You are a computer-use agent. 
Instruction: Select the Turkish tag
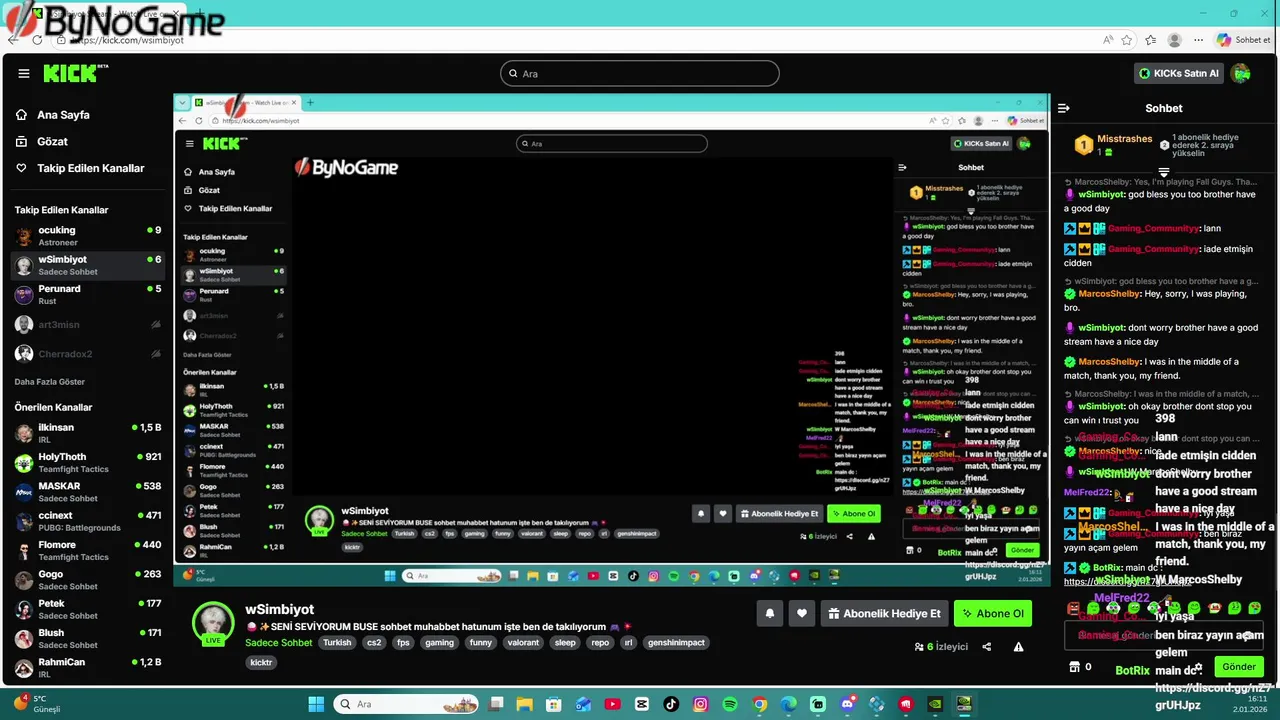pyautogui.click(x=337, y=642)
